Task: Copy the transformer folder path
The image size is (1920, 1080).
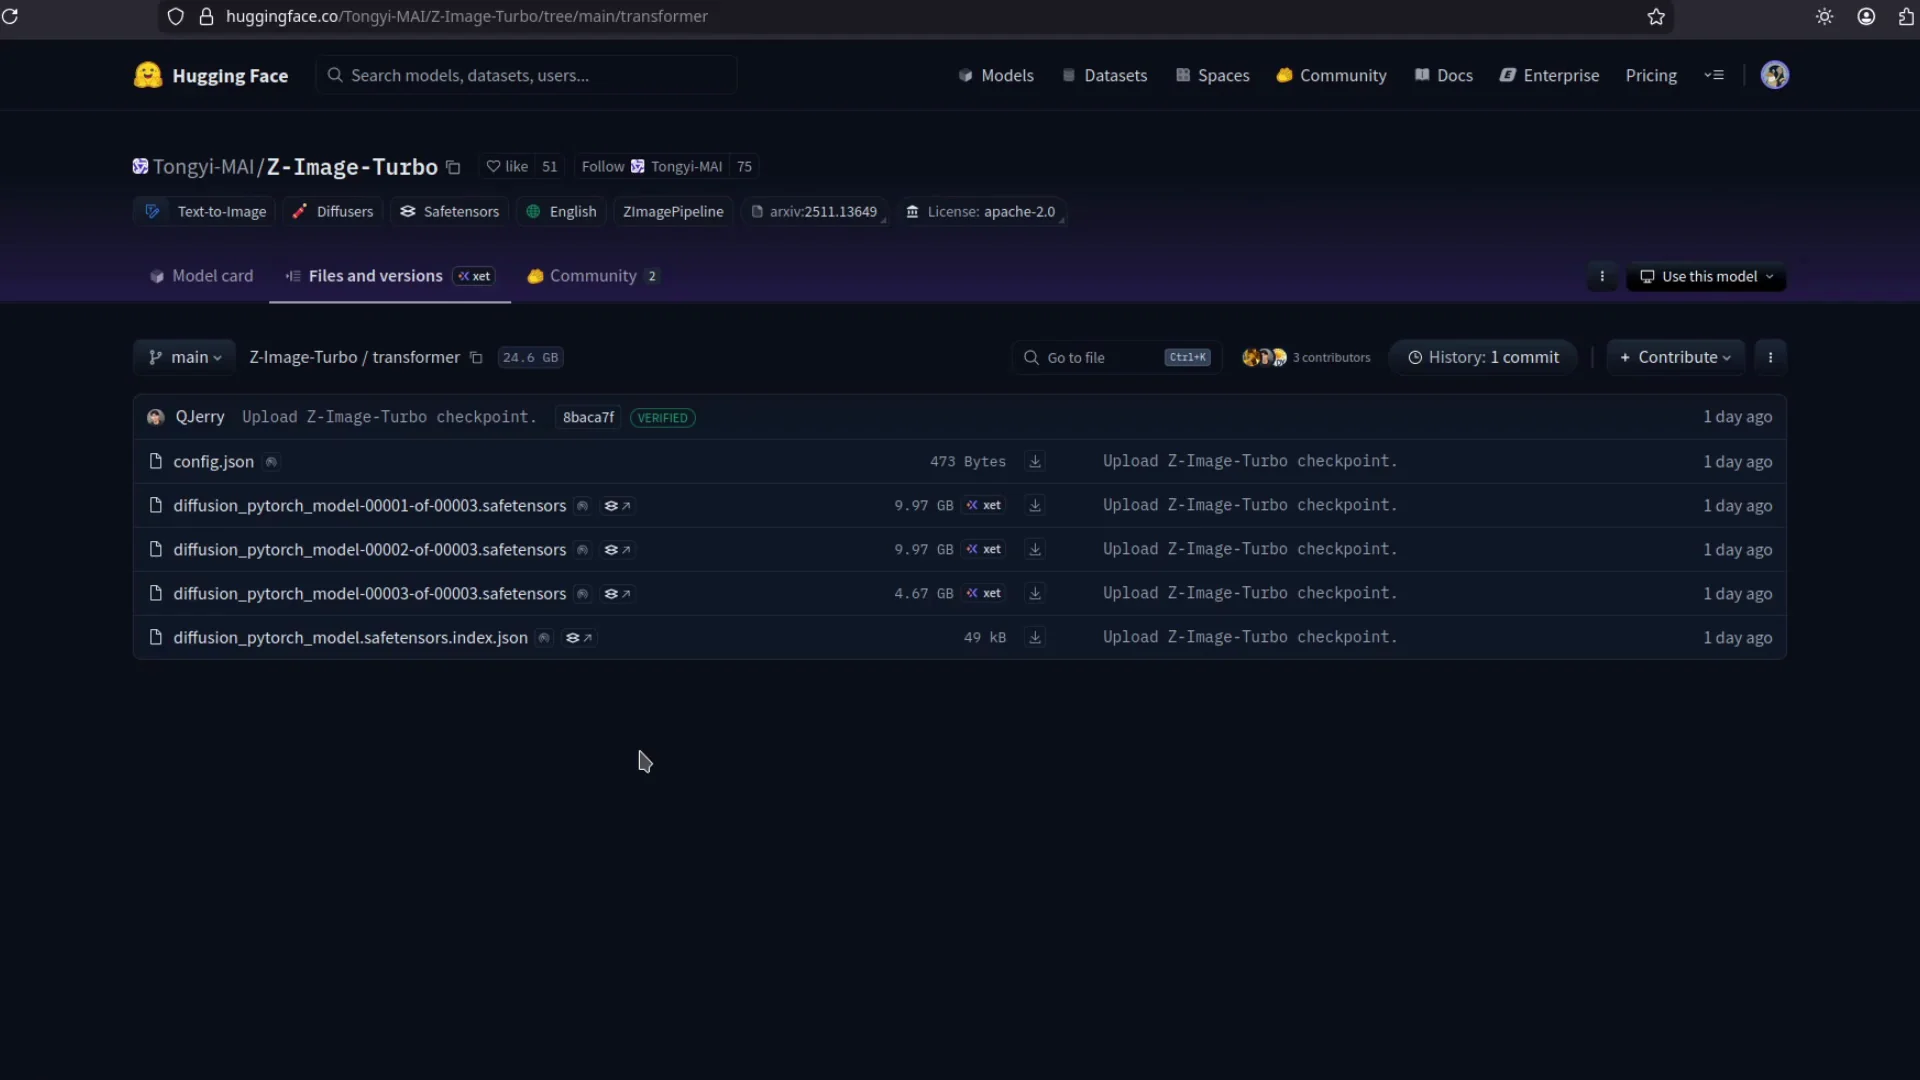Action: (x=476, y=358)
